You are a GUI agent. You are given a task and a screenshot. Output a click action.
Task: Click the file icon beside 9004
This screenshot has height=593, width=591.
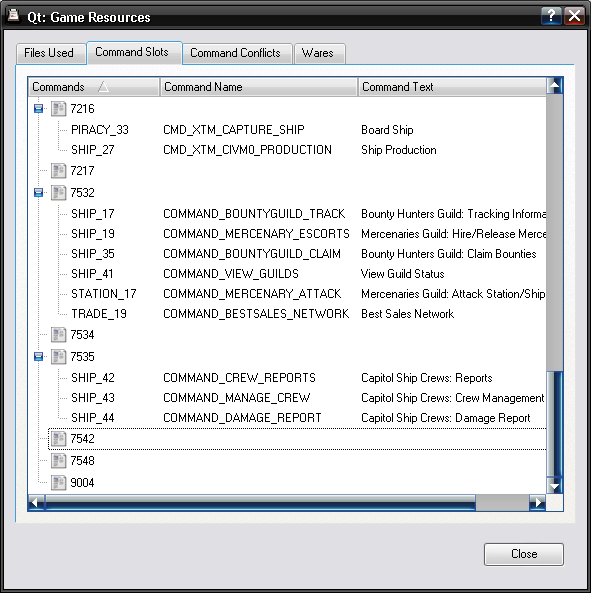tap(59, 483)
